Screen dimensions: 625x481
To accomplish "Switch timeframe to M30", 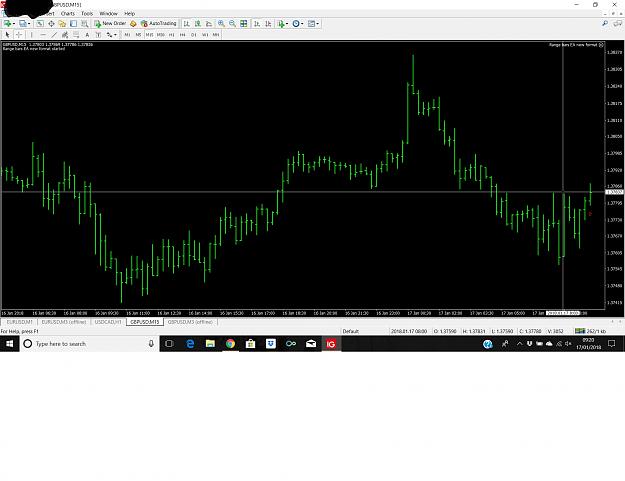I will click(x=161, y=35).
